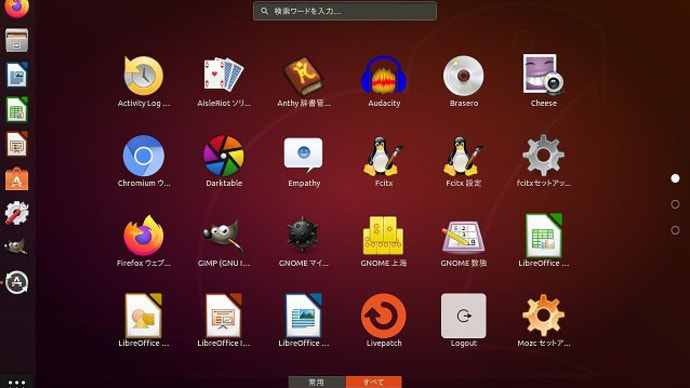Select the すべて all apps tab

tap(374, 382)
